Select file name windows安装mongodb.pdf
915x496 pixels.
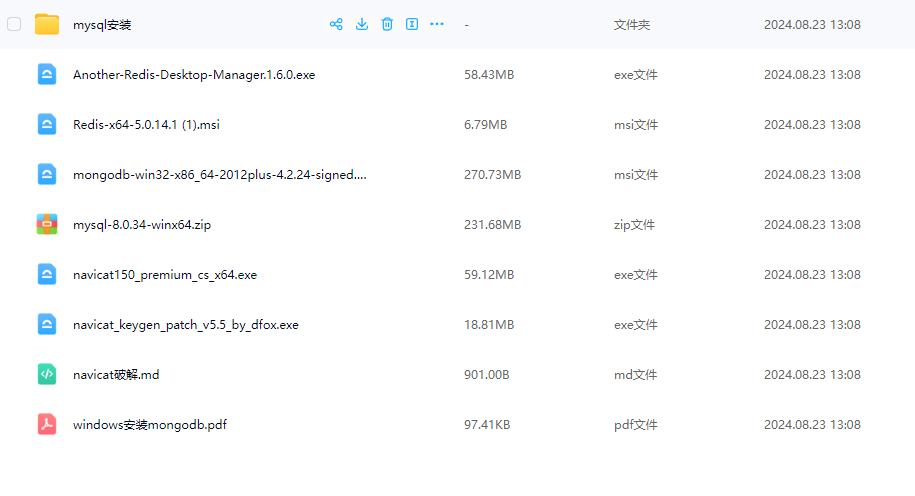tap(150, 425)
